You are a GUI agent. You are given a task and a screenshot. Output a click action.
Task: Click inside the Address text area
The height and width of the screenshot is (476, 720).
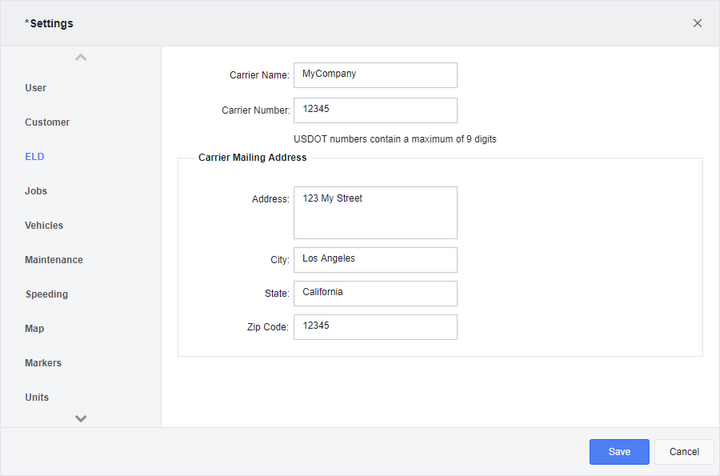point(375,213)
